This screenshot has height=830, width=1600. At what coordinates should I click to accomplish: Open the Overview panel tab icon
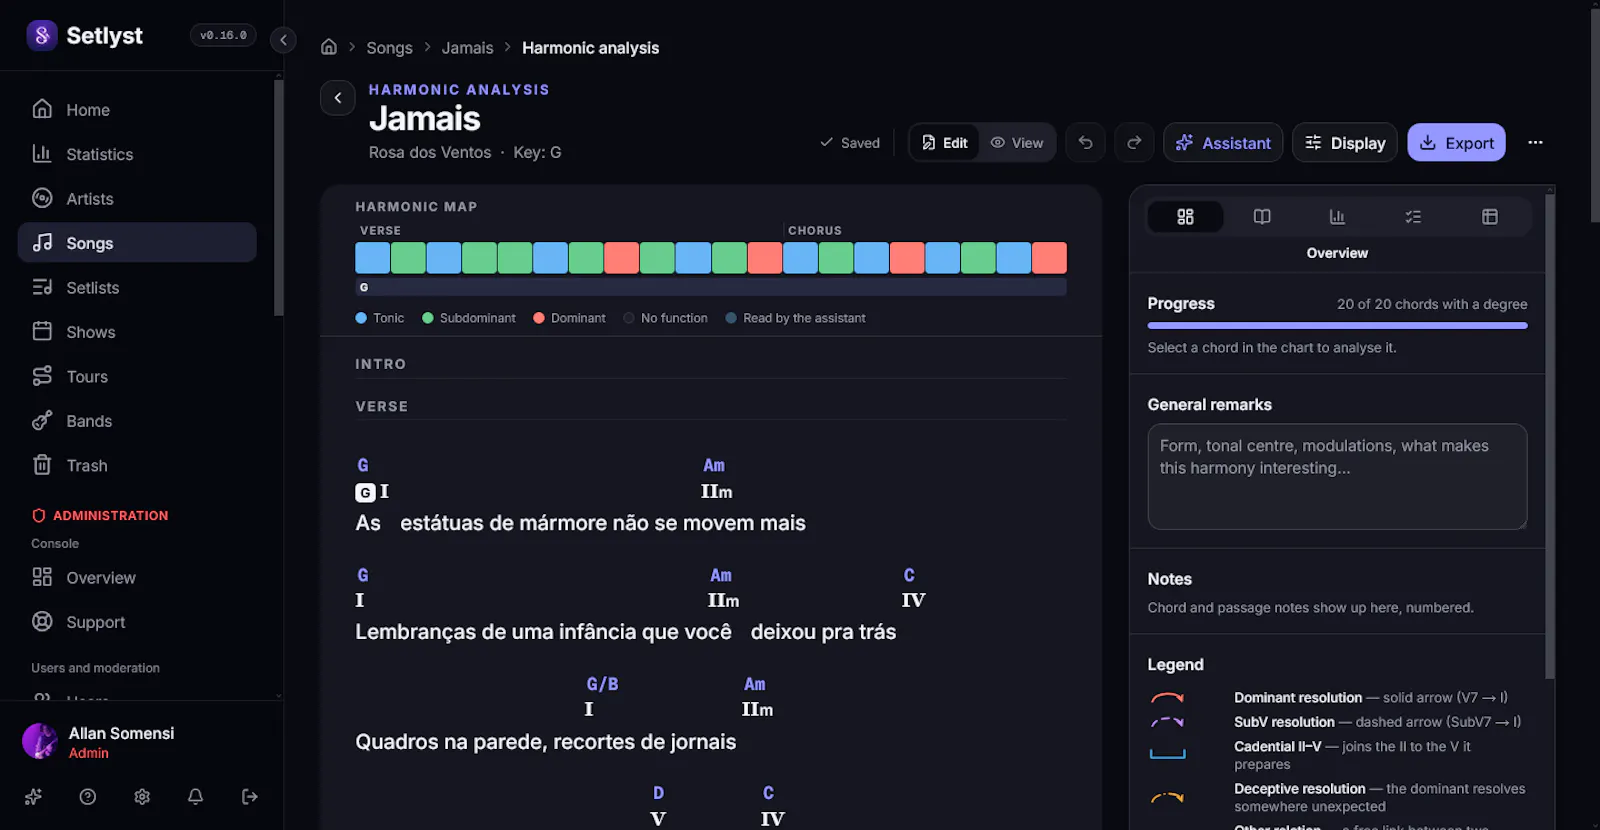[x=1185, y=217]
